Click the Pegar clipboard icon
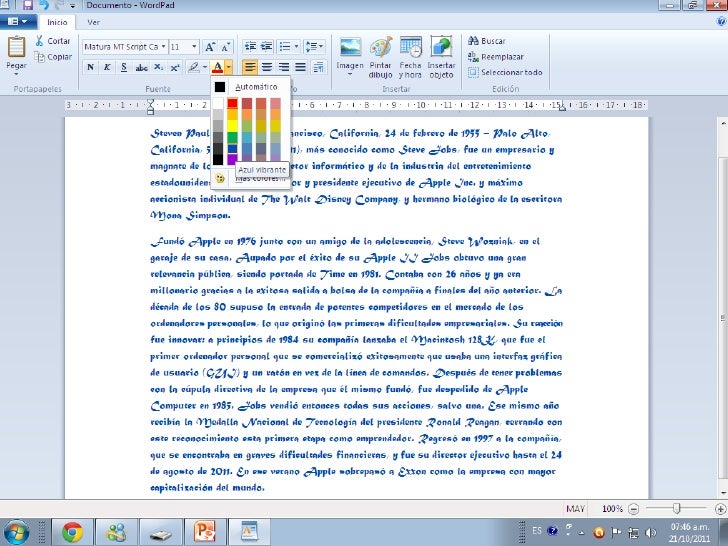This screenshot has width=728, height=546. 16,47
